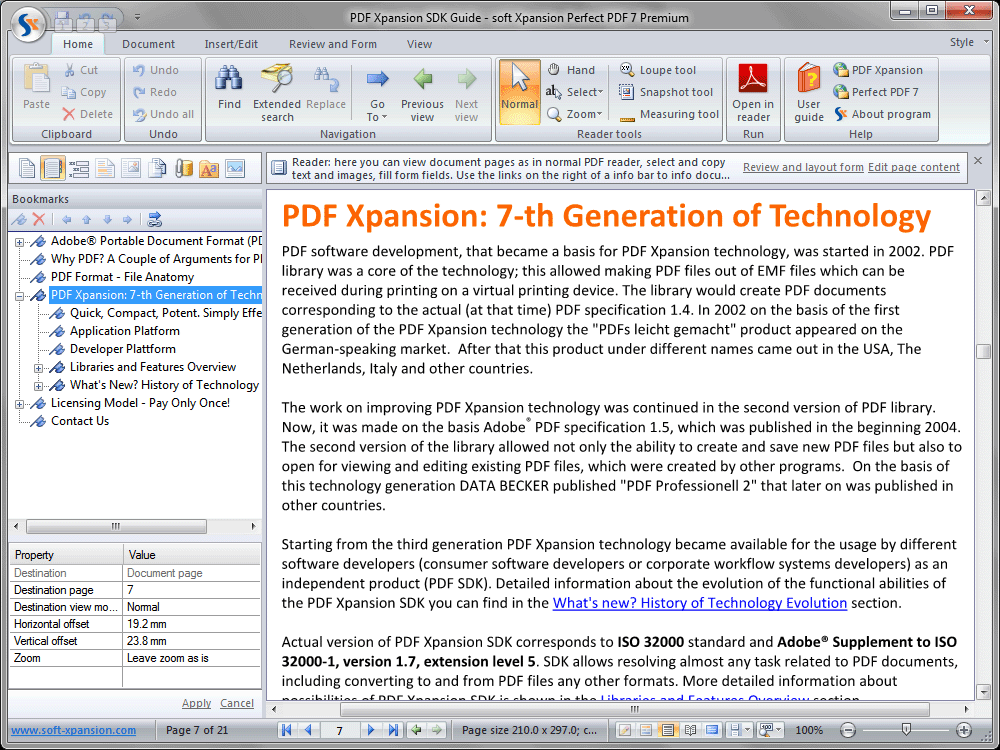Screen dimensions: 1000x750
Task: Open the Select tool dropdown
Action: coord(575,92)
